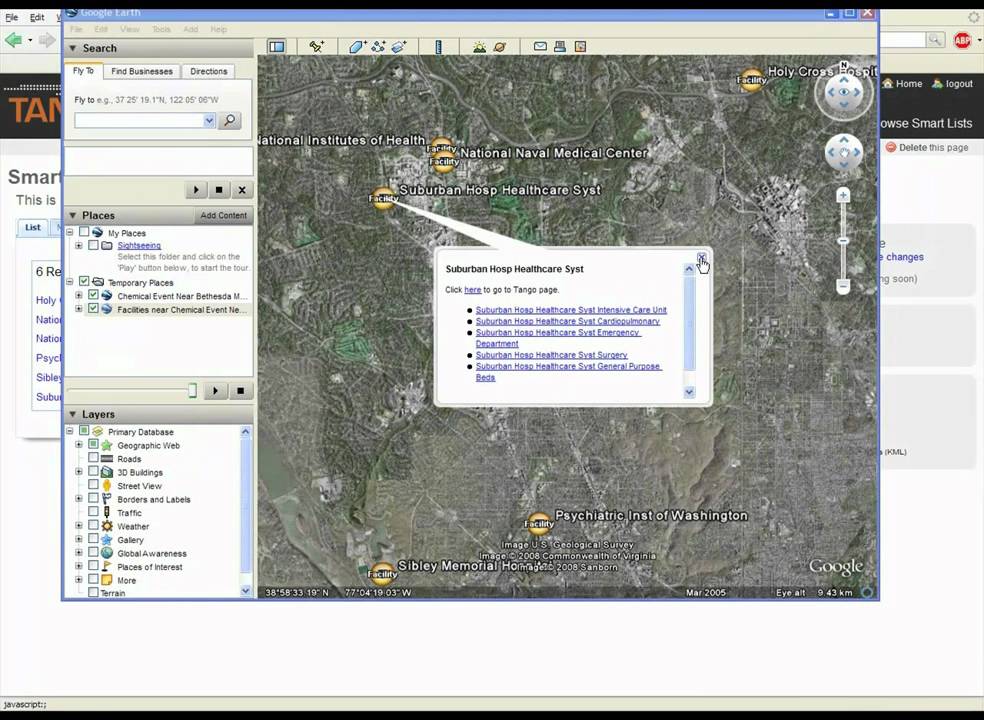Click the Add Content button
The height and width of the screenshot is (720, 984).
tap(223, 215)
